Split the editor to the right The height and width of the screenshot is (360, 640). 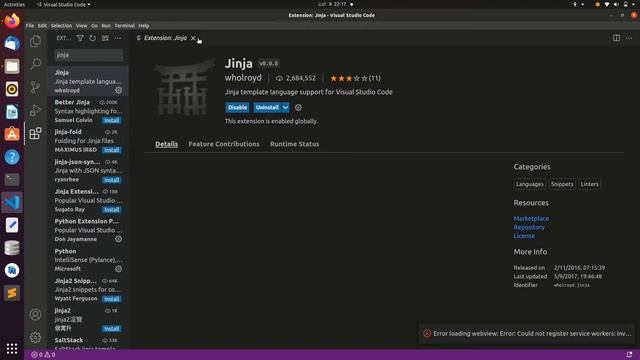(x=616, y=38)
